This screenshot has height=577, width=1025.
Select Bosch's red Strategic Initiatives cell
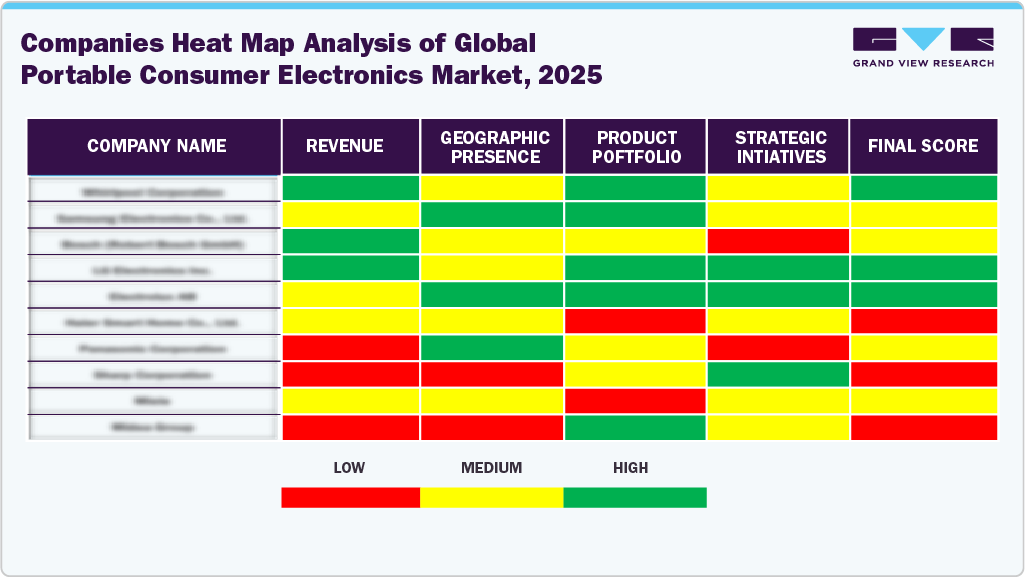[778, 243]
